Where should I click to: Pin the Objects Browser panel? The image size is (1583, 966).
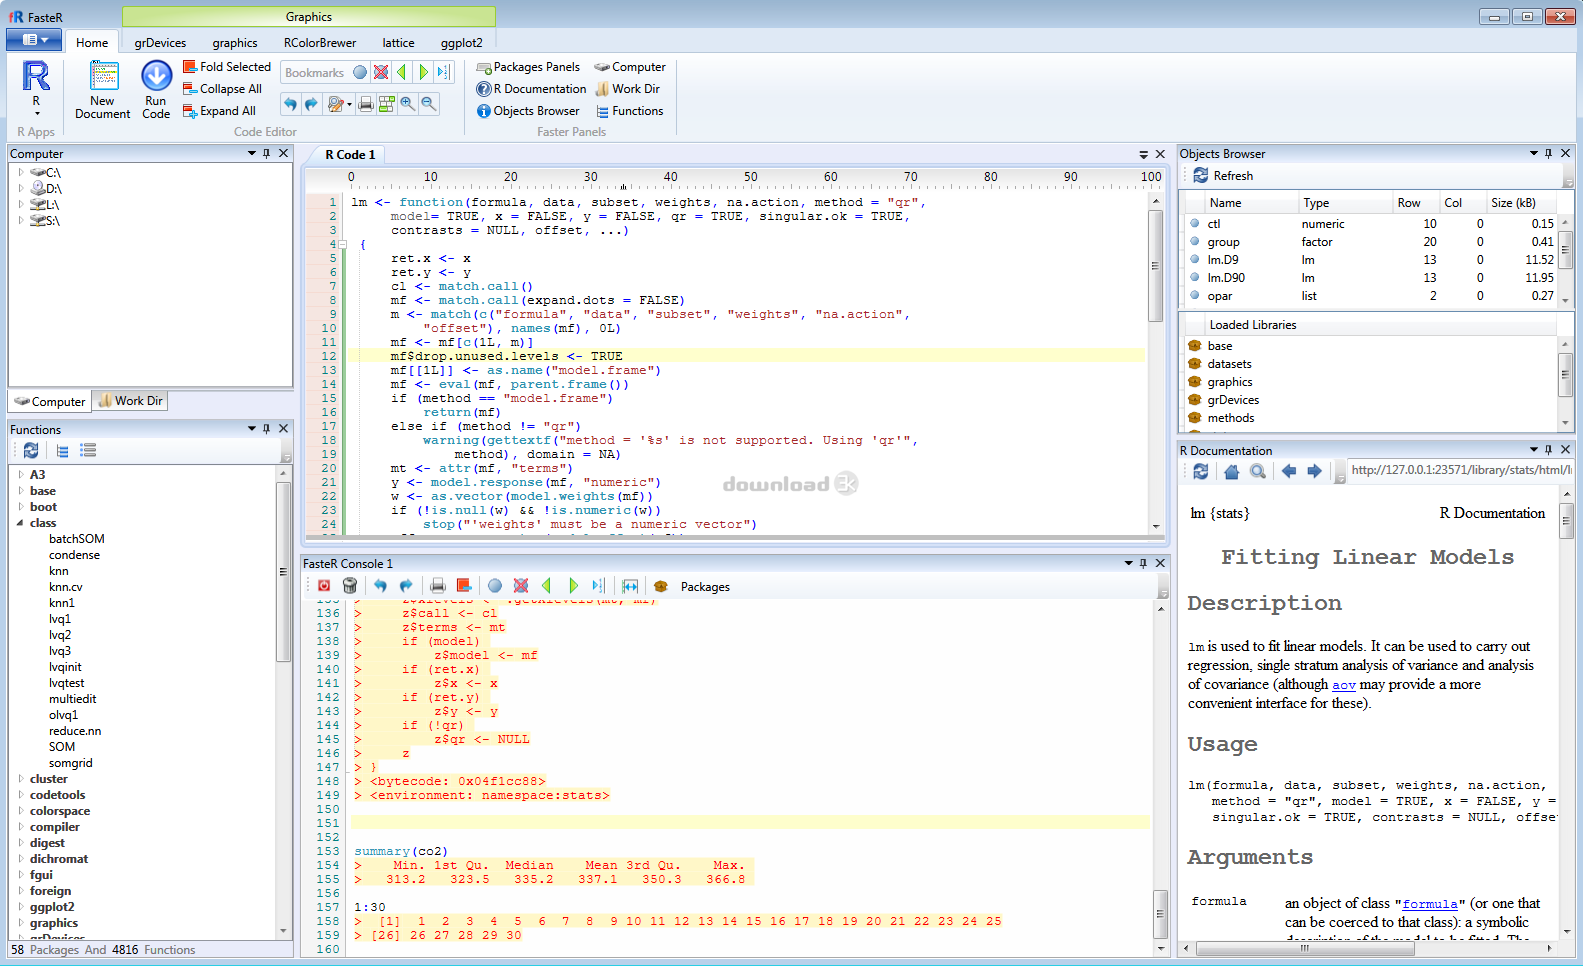click(1549, 154)
